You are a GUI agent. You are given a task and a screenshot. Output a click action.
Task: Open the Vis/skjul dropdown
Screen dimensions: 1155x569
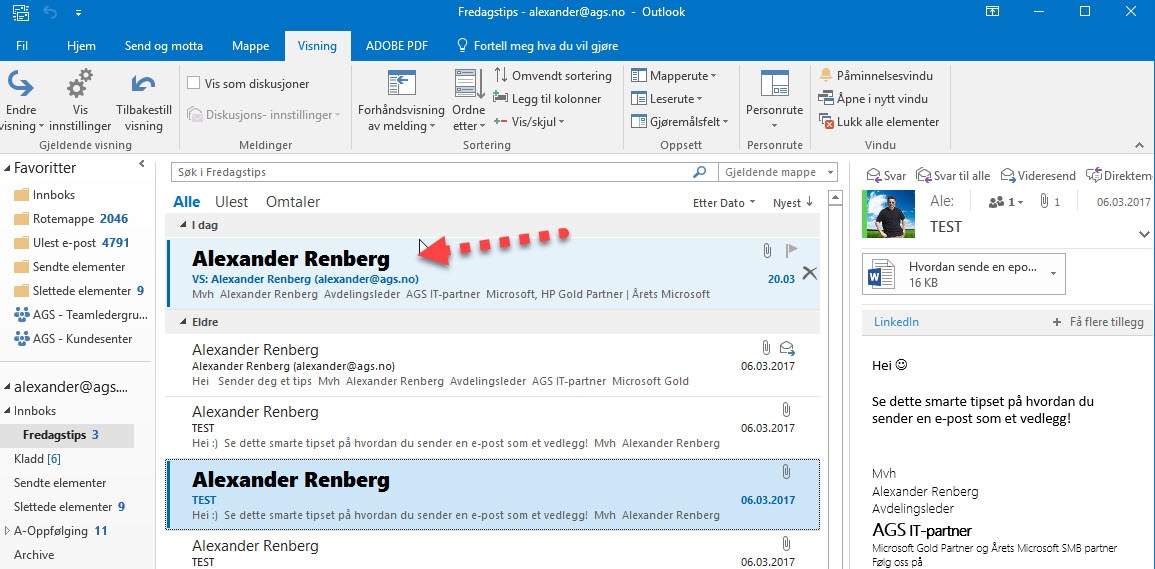click(529, 122)
